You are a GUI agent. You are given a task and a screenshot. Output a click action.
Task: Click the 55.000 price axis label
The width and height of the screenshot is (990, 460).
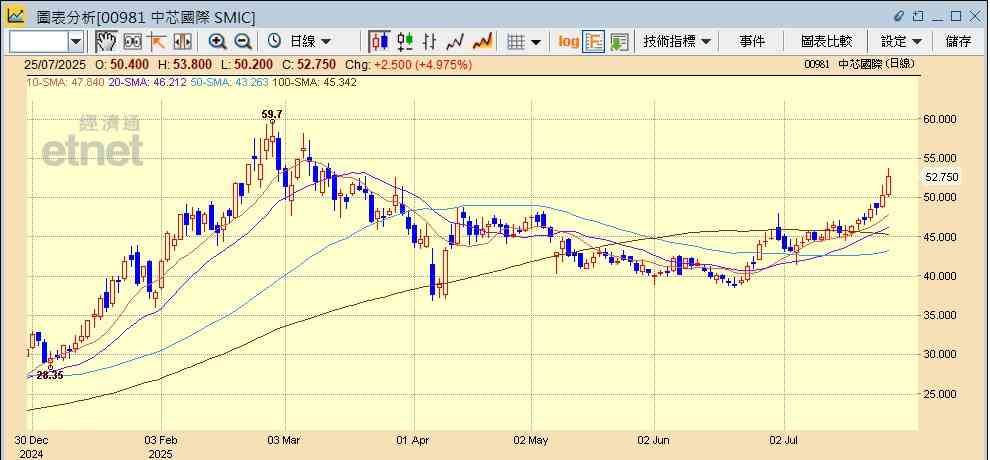click(x=938, y=158)
